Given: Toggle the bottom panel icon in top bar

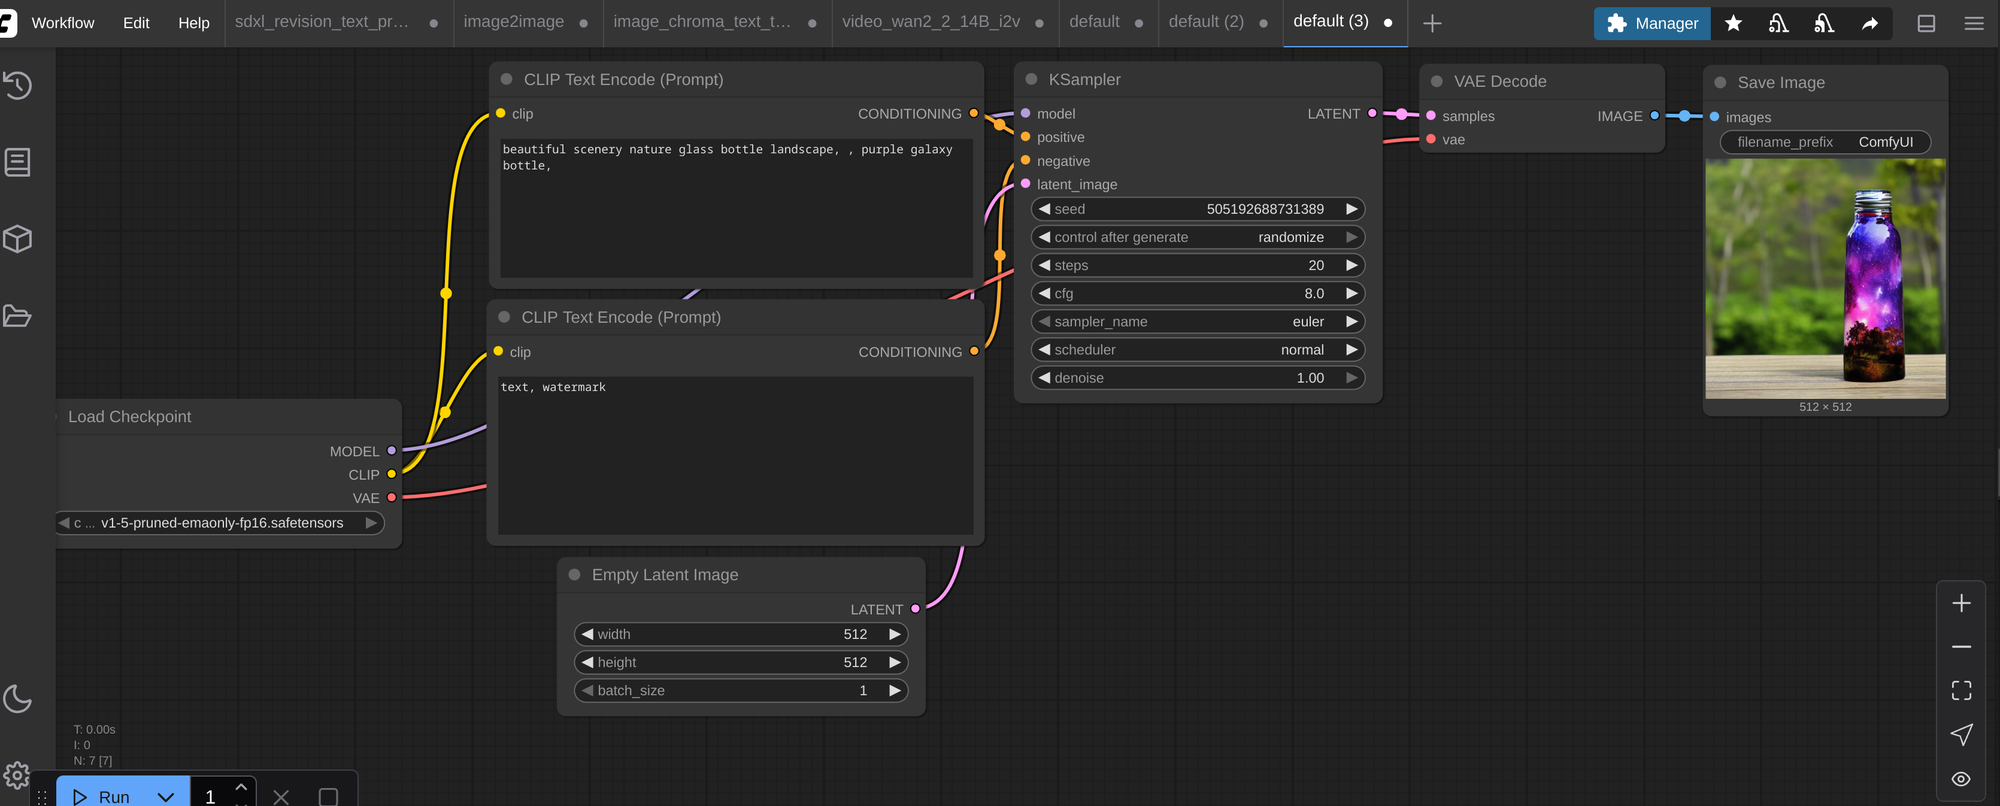Looking at the screenshot, I should [1926, 23].
